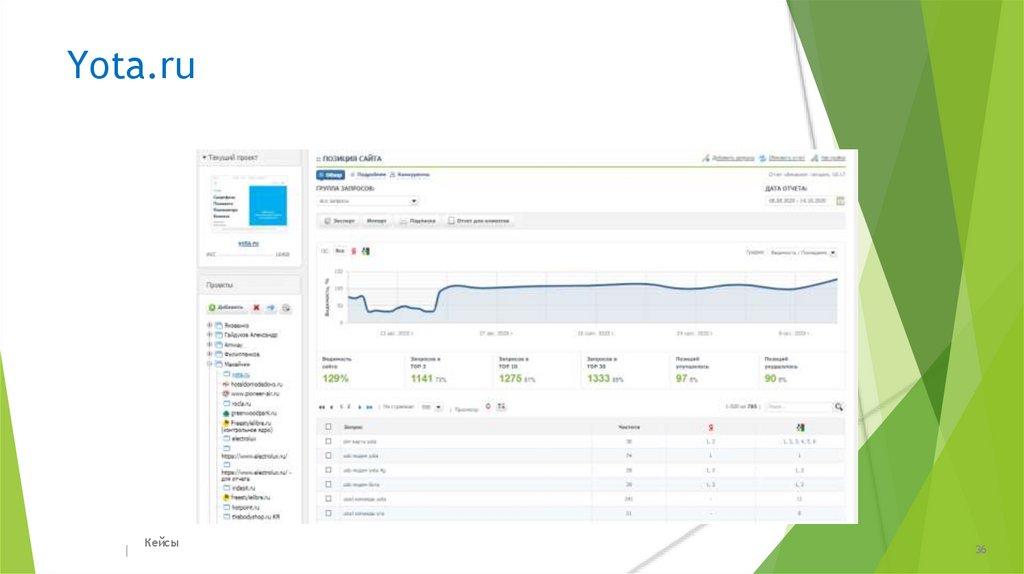Check the box for 'sim карта yota' row

328,441
